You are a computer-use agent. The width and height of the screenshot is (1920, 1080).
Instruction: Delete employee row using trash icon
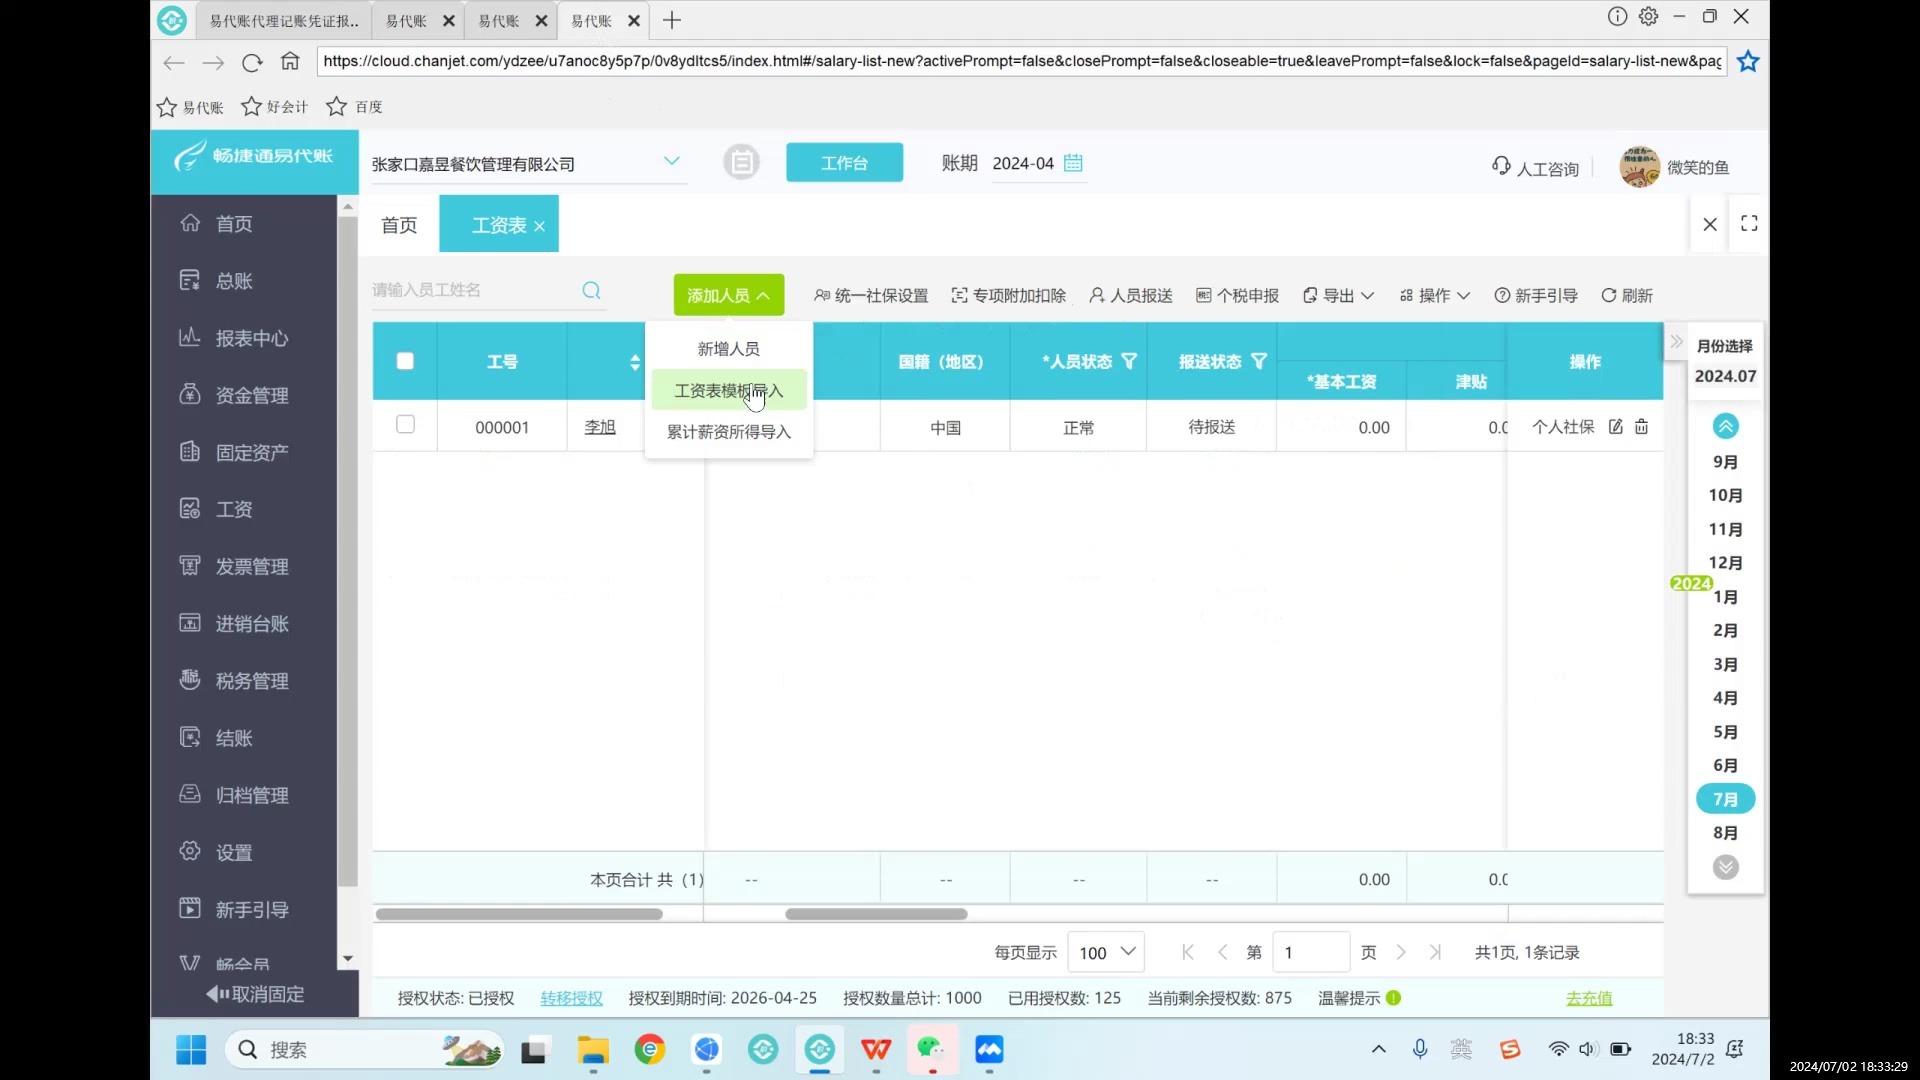pyautogui.click(x=1641, y=427)
